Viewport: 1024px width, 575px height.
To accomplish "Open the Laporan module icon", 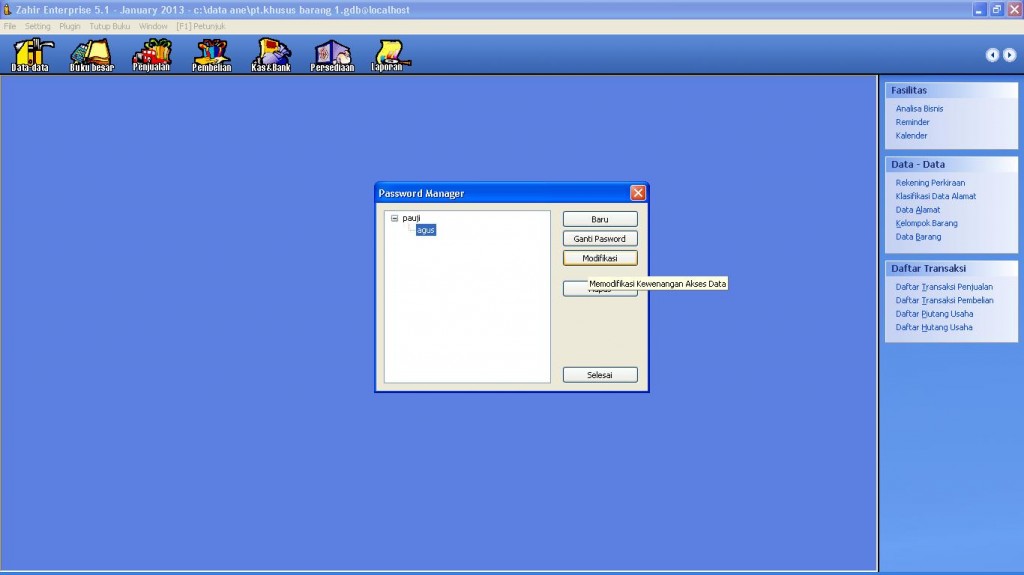I will (388, 55).
